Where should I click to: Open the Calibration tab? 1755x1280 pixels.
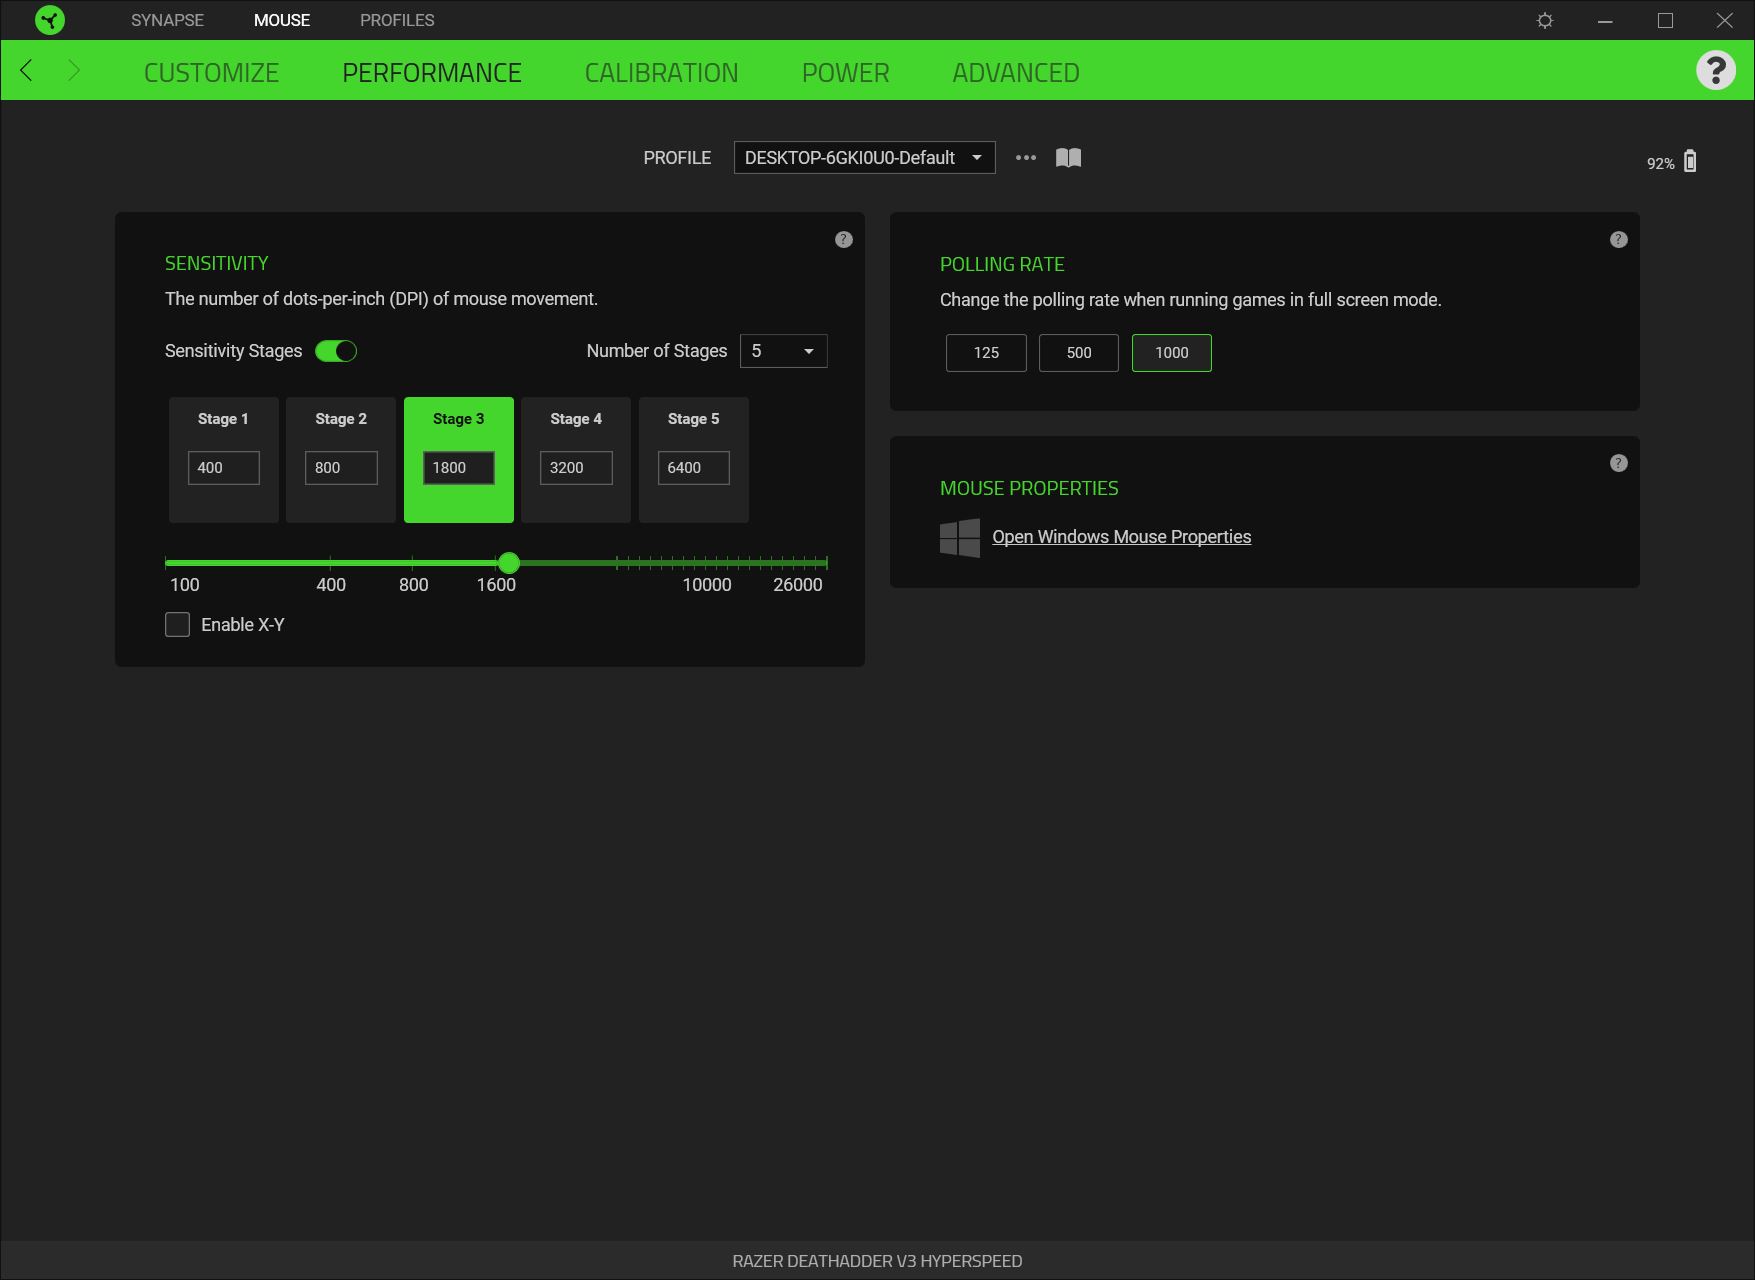pos(661,72)
